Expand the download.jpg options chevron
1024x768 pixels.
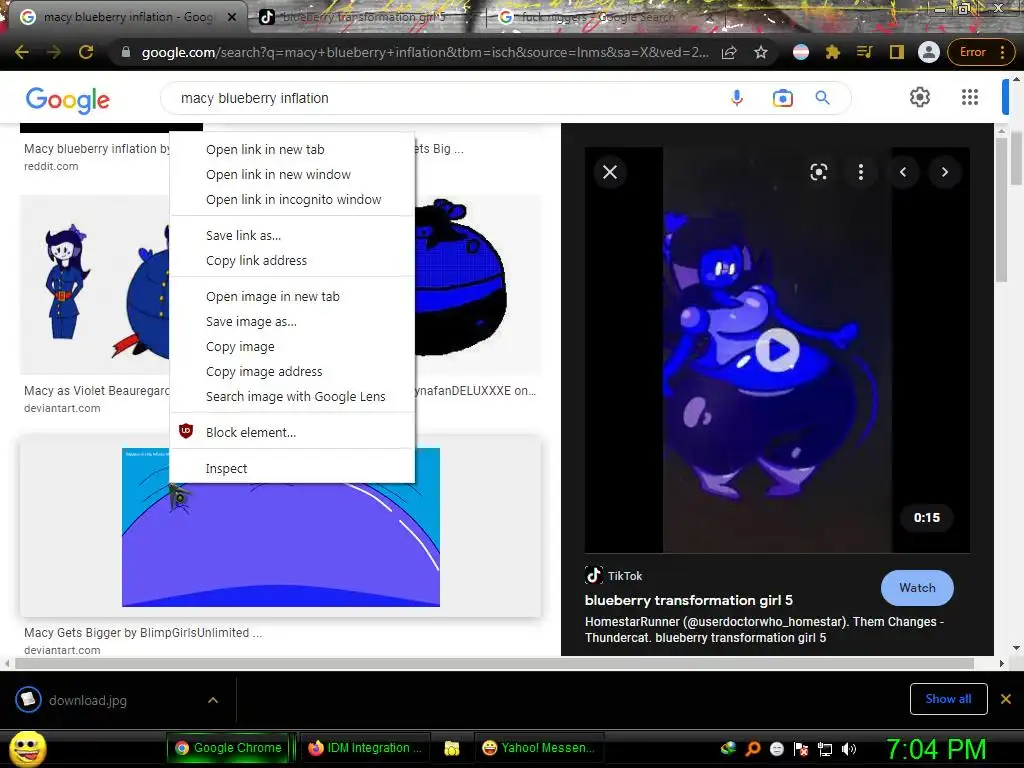tap(212, 700)
